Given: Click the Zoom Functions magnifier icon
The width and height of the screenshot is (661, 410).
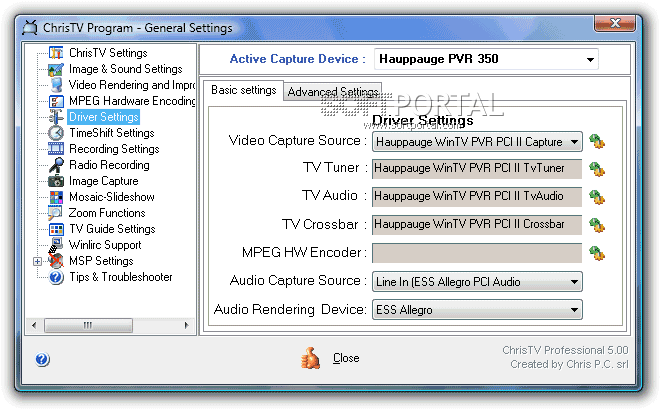Looking at the screenshot, I should (55, 213).
